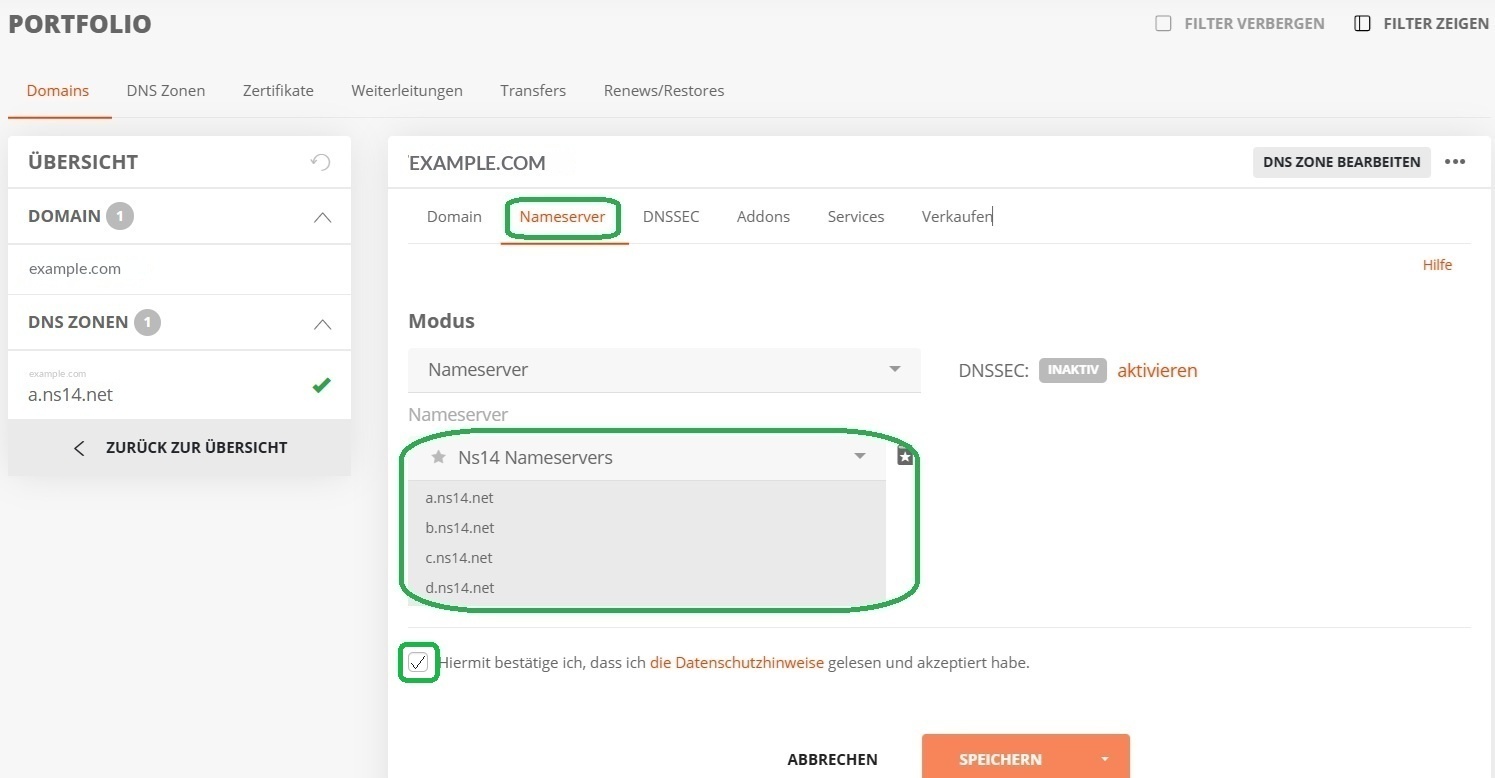Viewport: 1495px width, 778px height.
Task: Collapse the DOMAIN section chevron
Action: pos(322,217)
